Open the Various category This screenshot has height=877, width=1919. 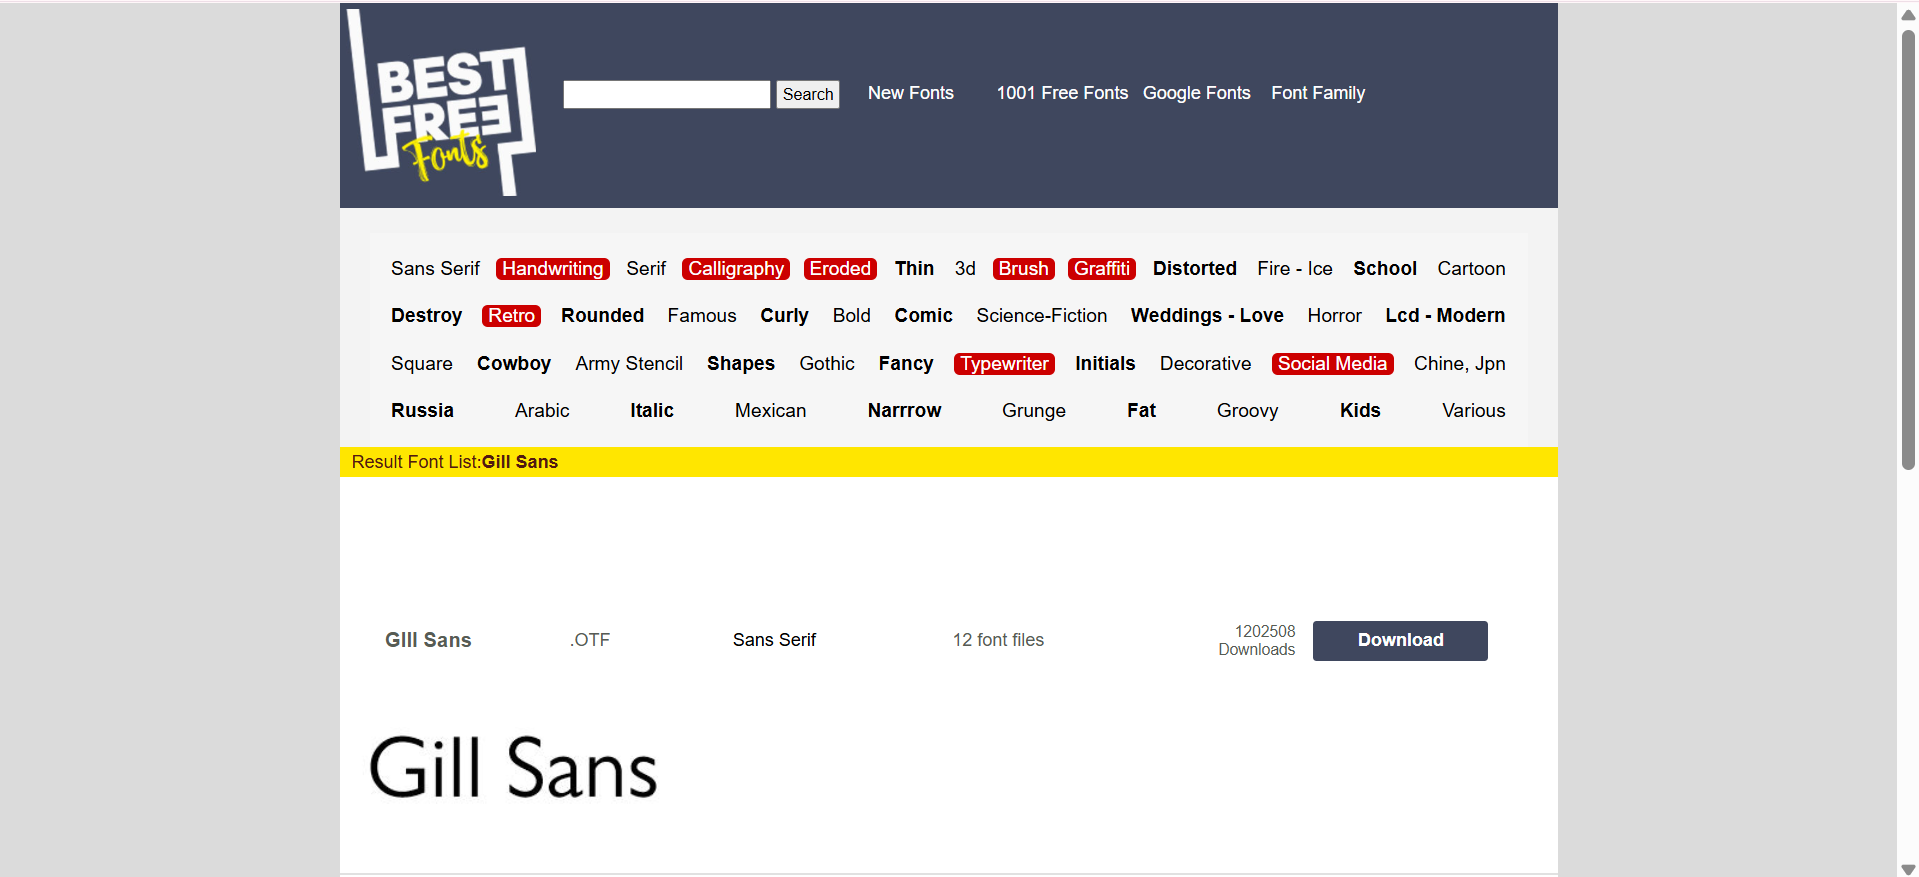[1473, 411]
